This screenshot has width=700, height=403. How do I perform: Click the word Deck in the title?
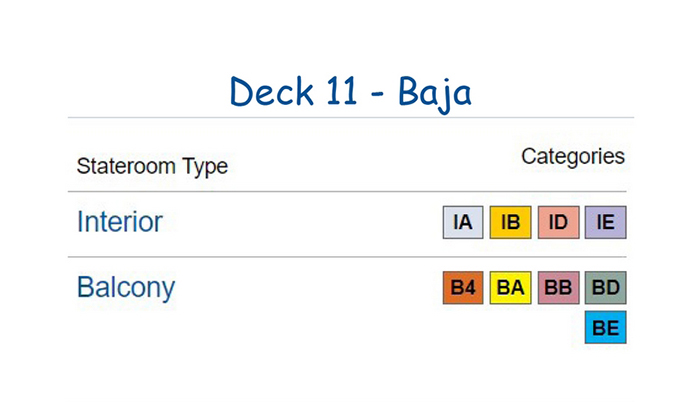[271, 91]
